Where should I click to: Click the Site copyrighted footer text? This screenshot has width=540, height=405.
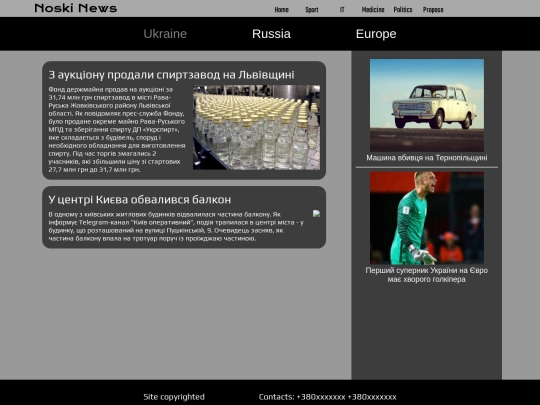click(x=174, y=397)
